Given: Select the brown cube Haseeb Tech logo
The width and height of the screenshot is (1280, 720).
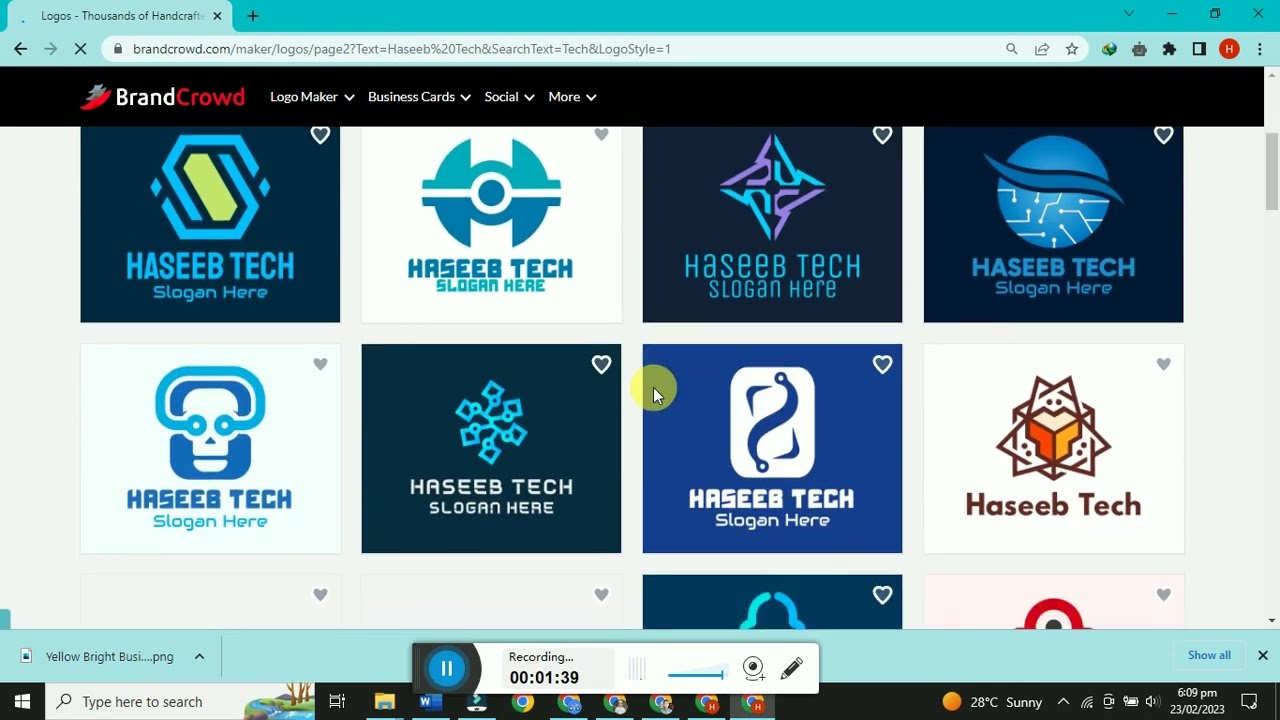Looking at the screenshot, I should coord(1053,449).
